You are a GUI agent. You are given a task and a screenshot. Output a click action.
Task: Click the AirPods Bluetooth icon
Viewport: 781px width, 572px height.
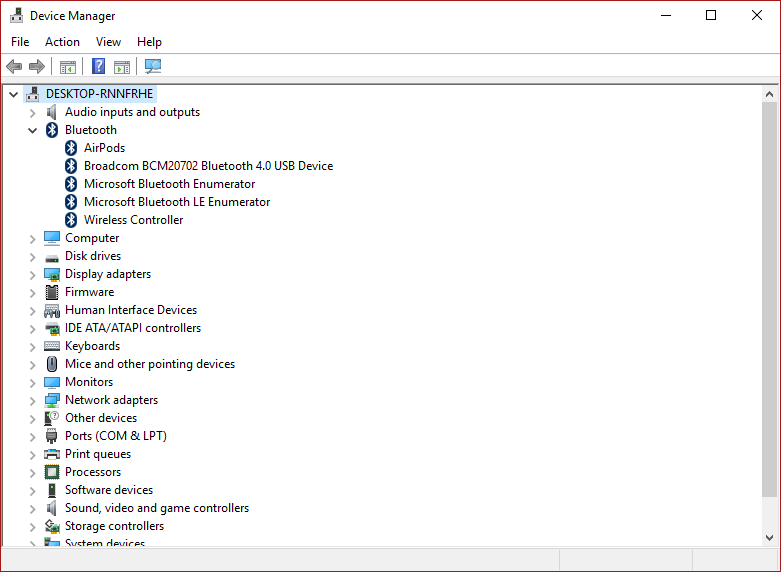[71, 148]
